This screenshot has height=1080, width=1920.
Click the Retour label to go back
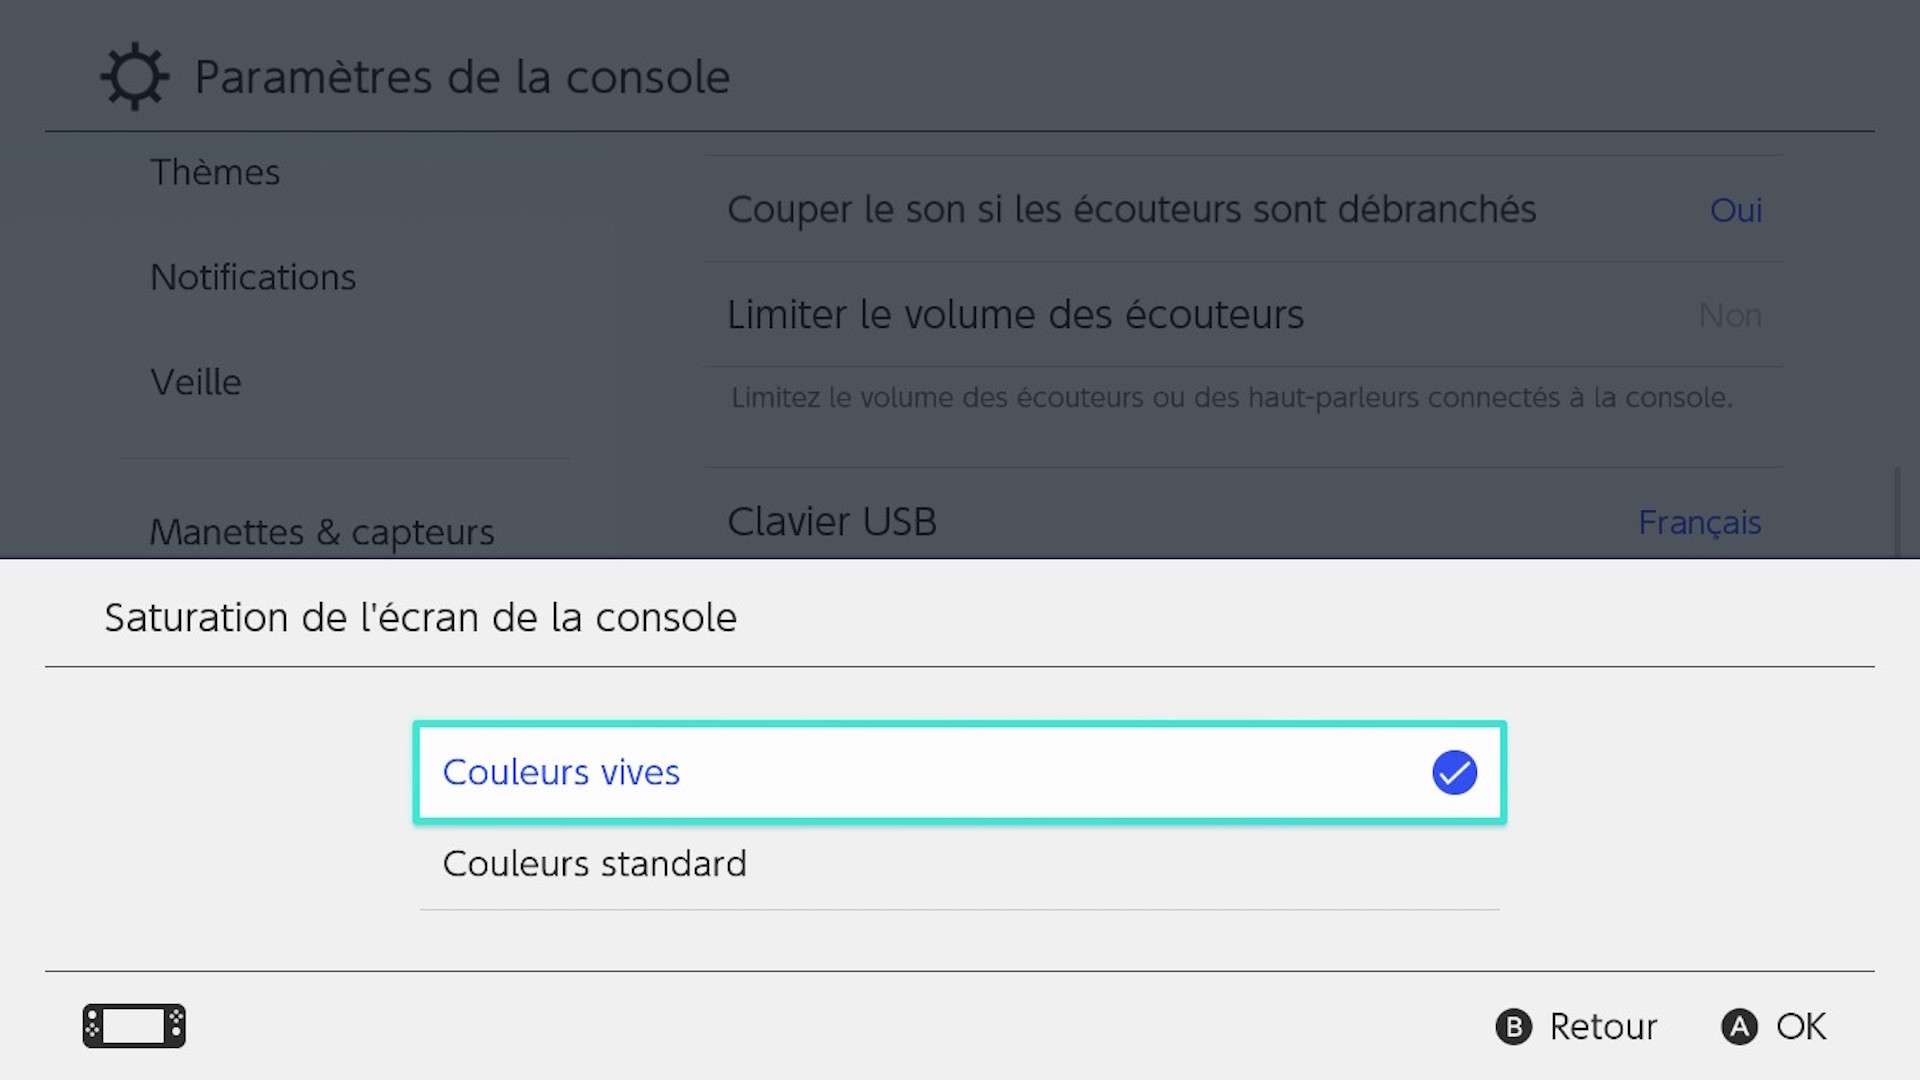pyautogui.click(x=1603, y=1027)
